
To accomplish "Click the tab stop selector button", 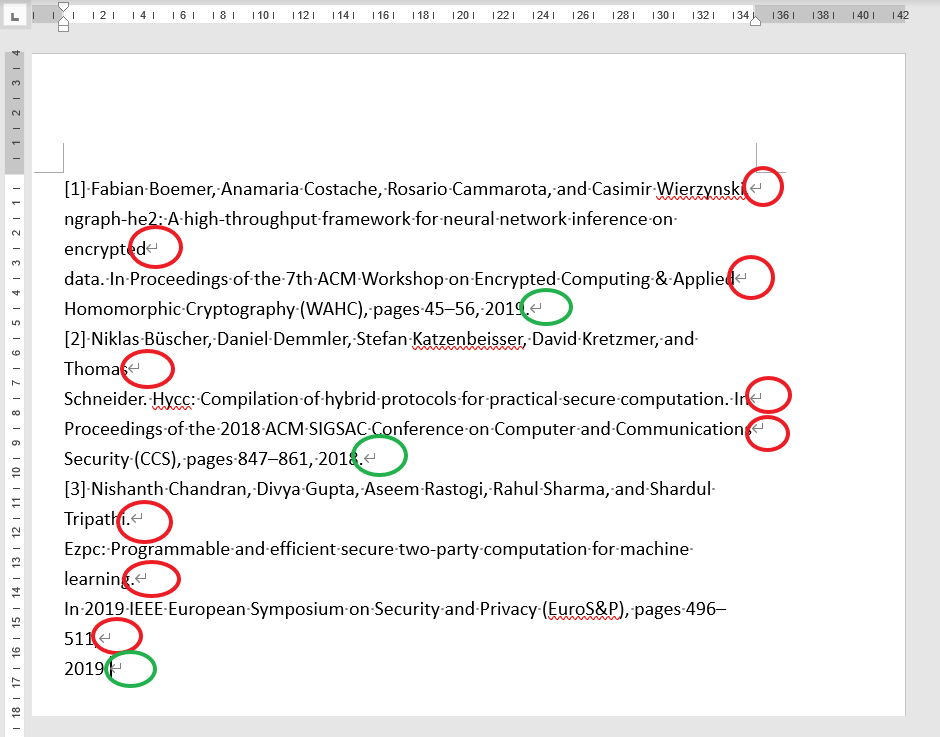I will pyautogui.click(x=14, y=16).
